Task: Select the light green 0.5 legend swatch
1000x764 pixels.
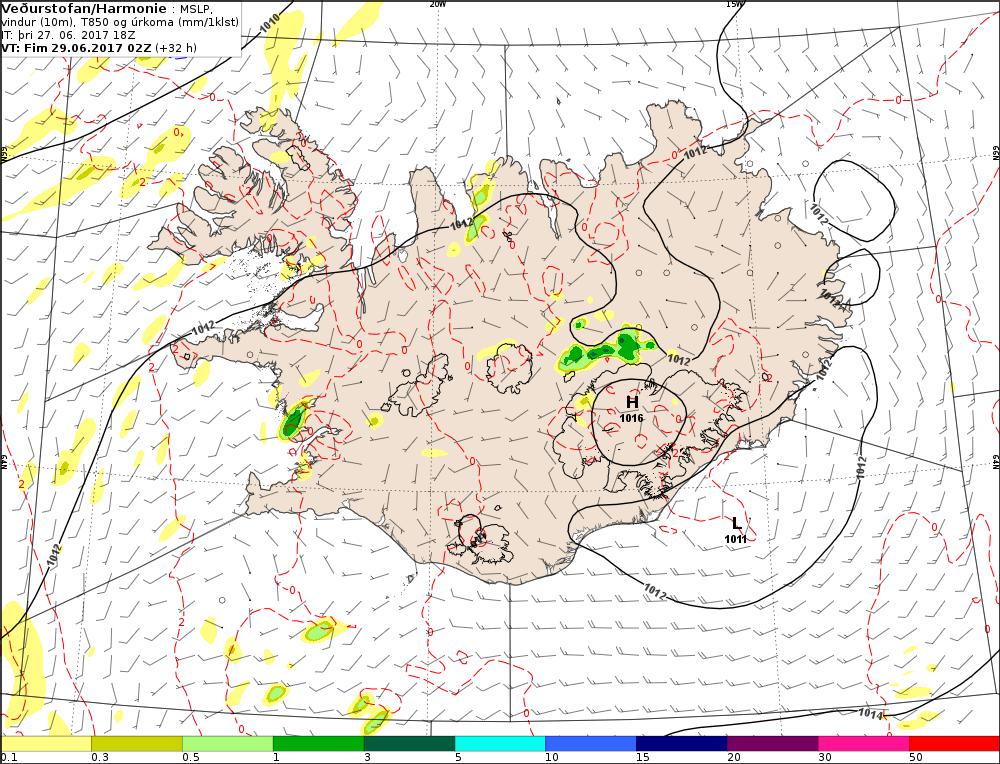Action: [228, 744]
